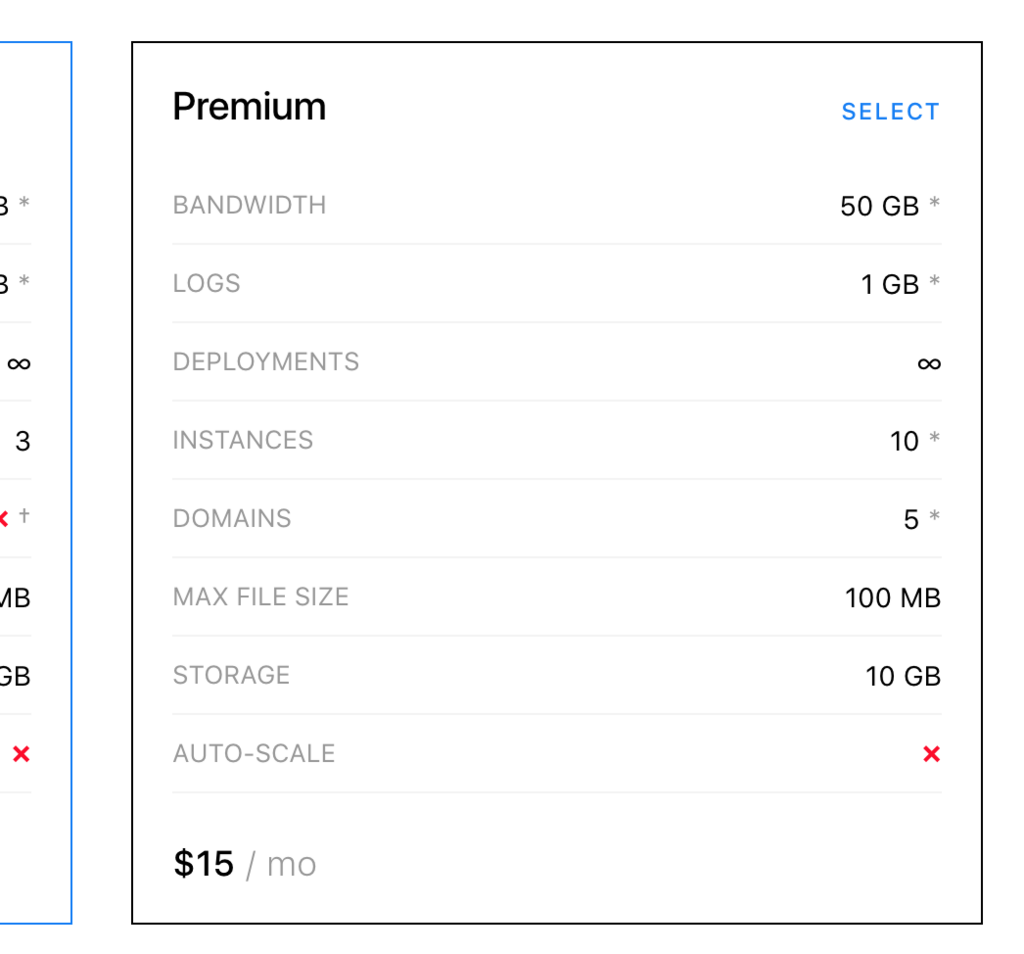Click the 10 GB storage value
This screenshot has height=954, width=1024.
(x=903, y=676)
